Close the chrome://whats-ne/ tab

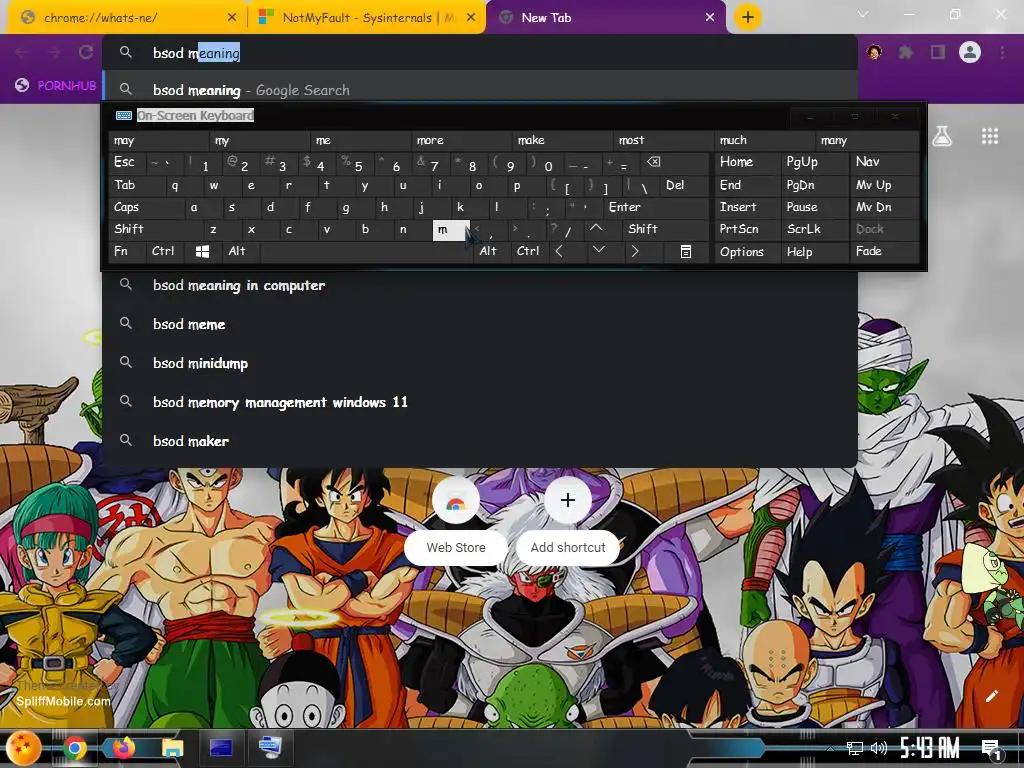coord(232,18)
